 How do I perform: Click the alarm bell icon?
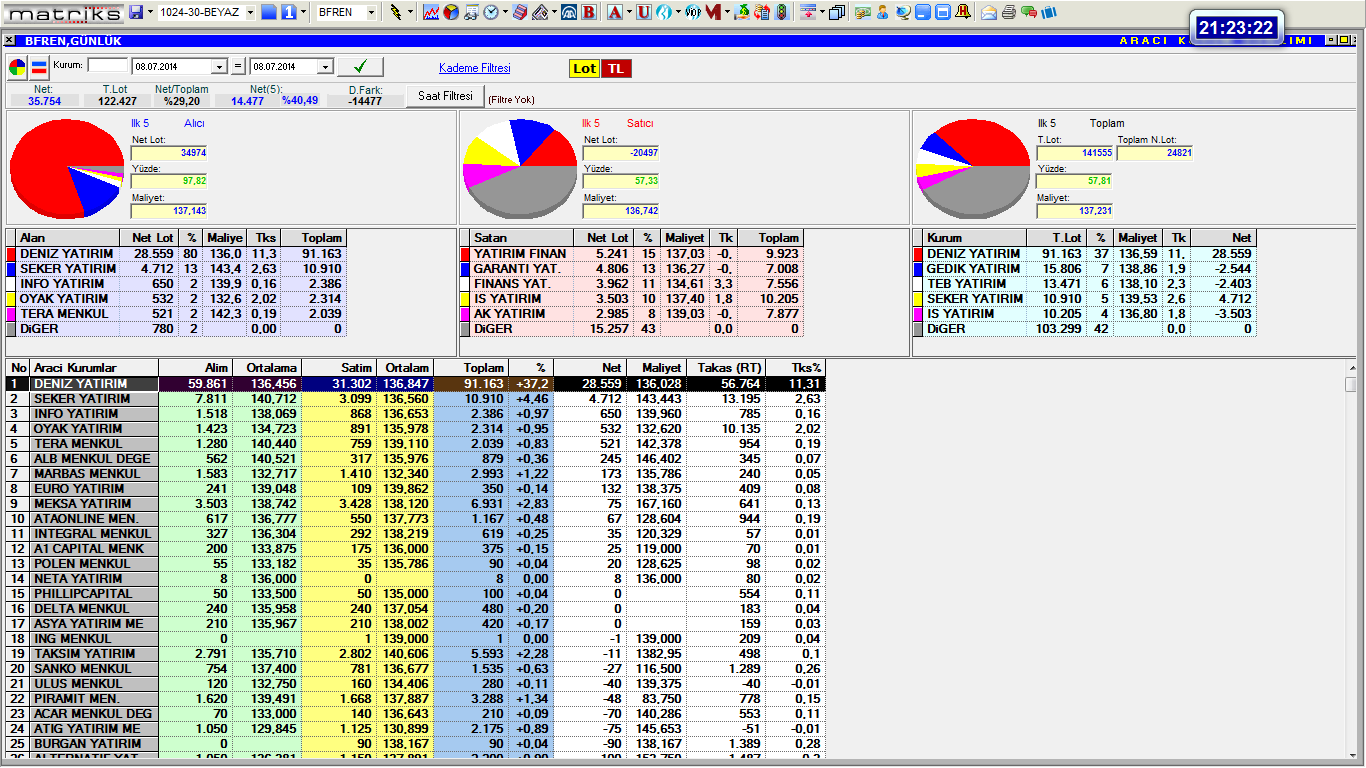(x=963, y=12)
